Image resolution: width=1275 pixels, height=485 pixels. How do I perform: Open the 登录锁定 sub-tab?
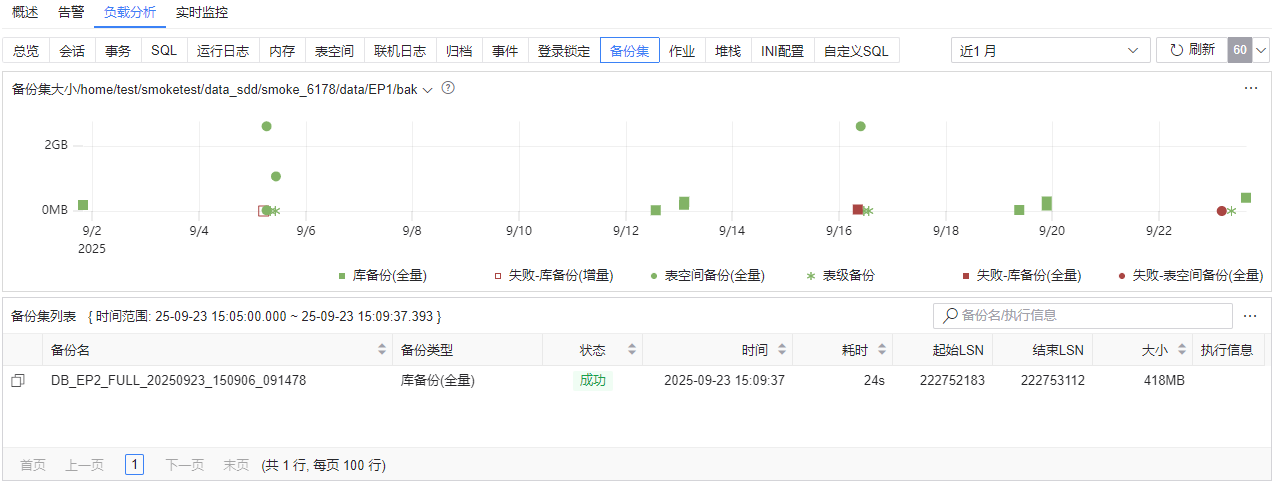click(564, 50)
